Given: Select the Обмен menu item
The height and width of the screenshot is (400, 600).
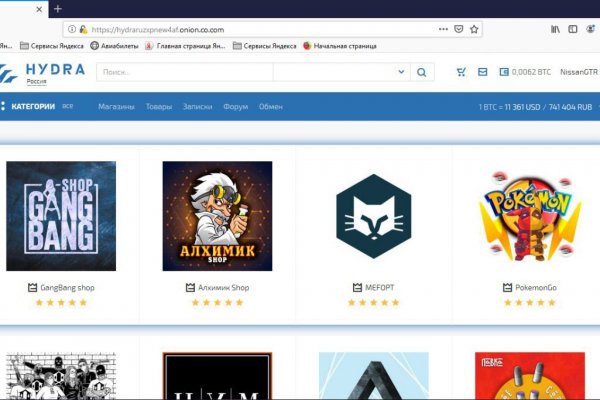Looking at the screenshot, I should (270, 106).
